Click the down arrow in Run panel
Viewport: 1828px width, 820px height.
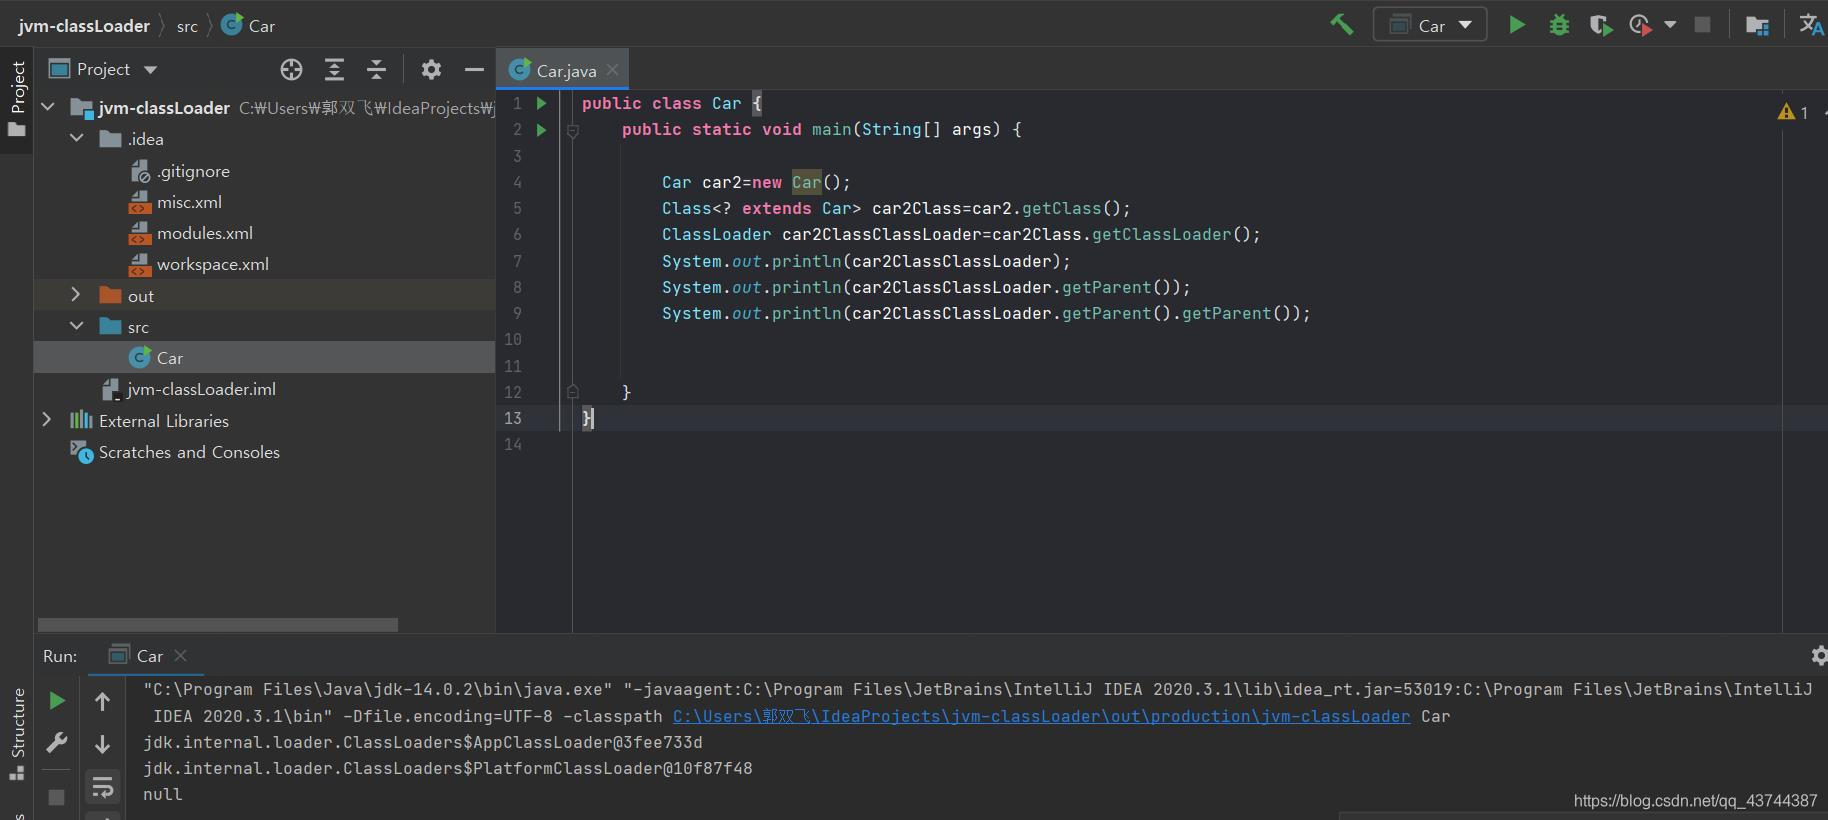click(x=102, y=744)
